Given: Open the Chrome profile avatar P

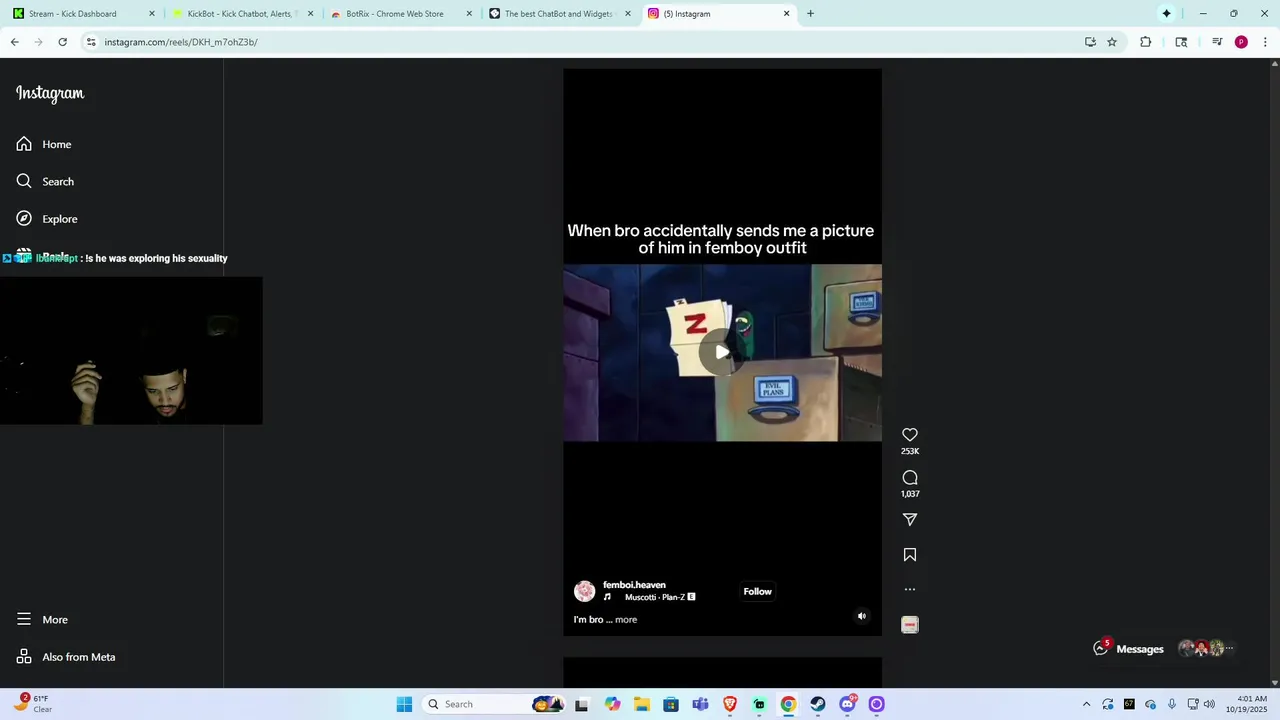Looking at the screenshot, I should [x=1241, y=42].
